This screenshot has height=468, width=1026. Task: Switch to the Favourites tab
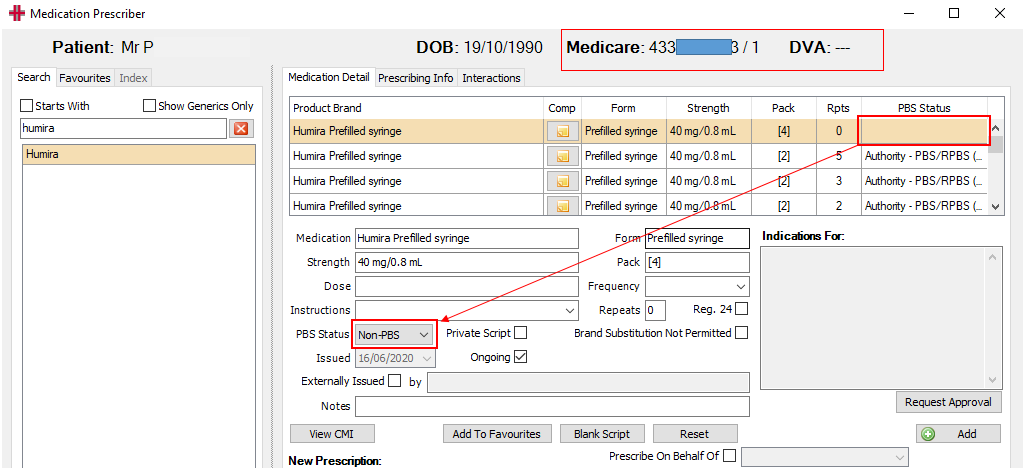coord(84,78)
